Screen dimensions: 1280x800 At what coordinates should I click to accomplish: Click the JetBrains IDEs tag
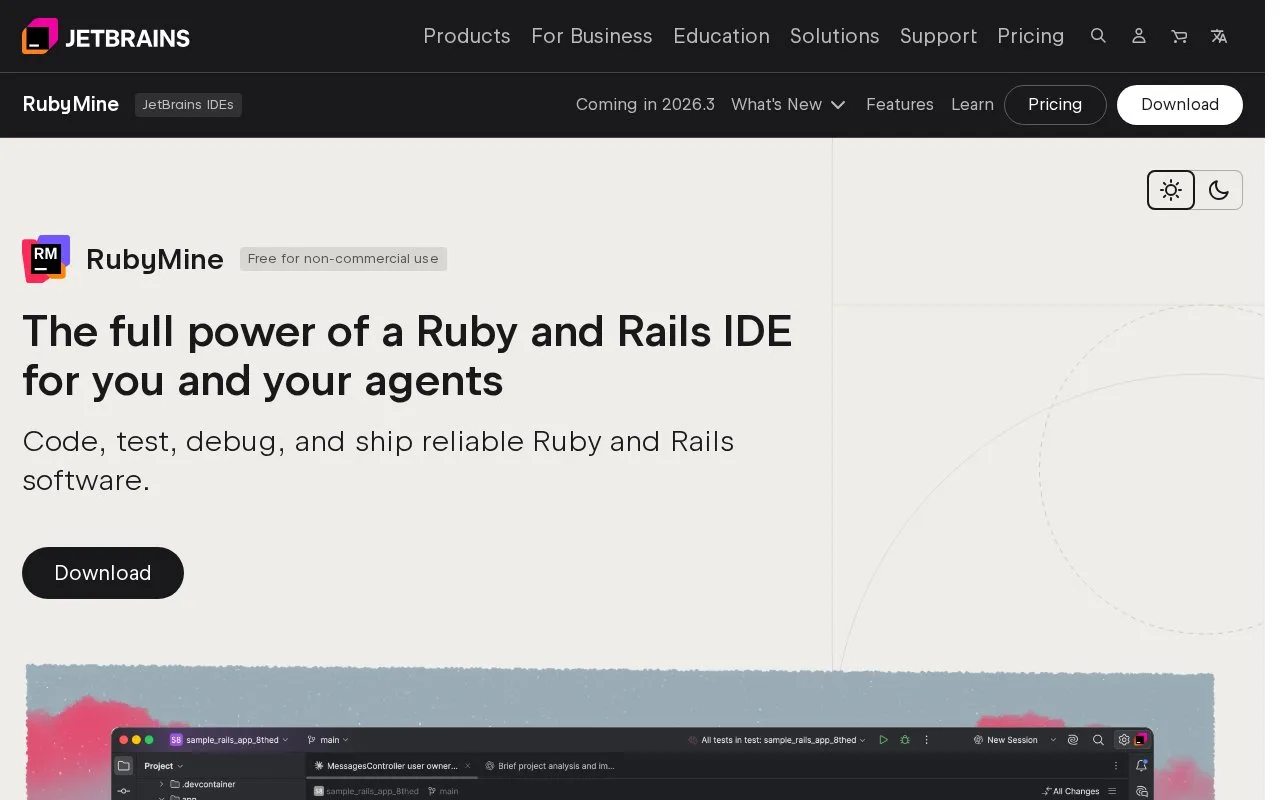188,104
